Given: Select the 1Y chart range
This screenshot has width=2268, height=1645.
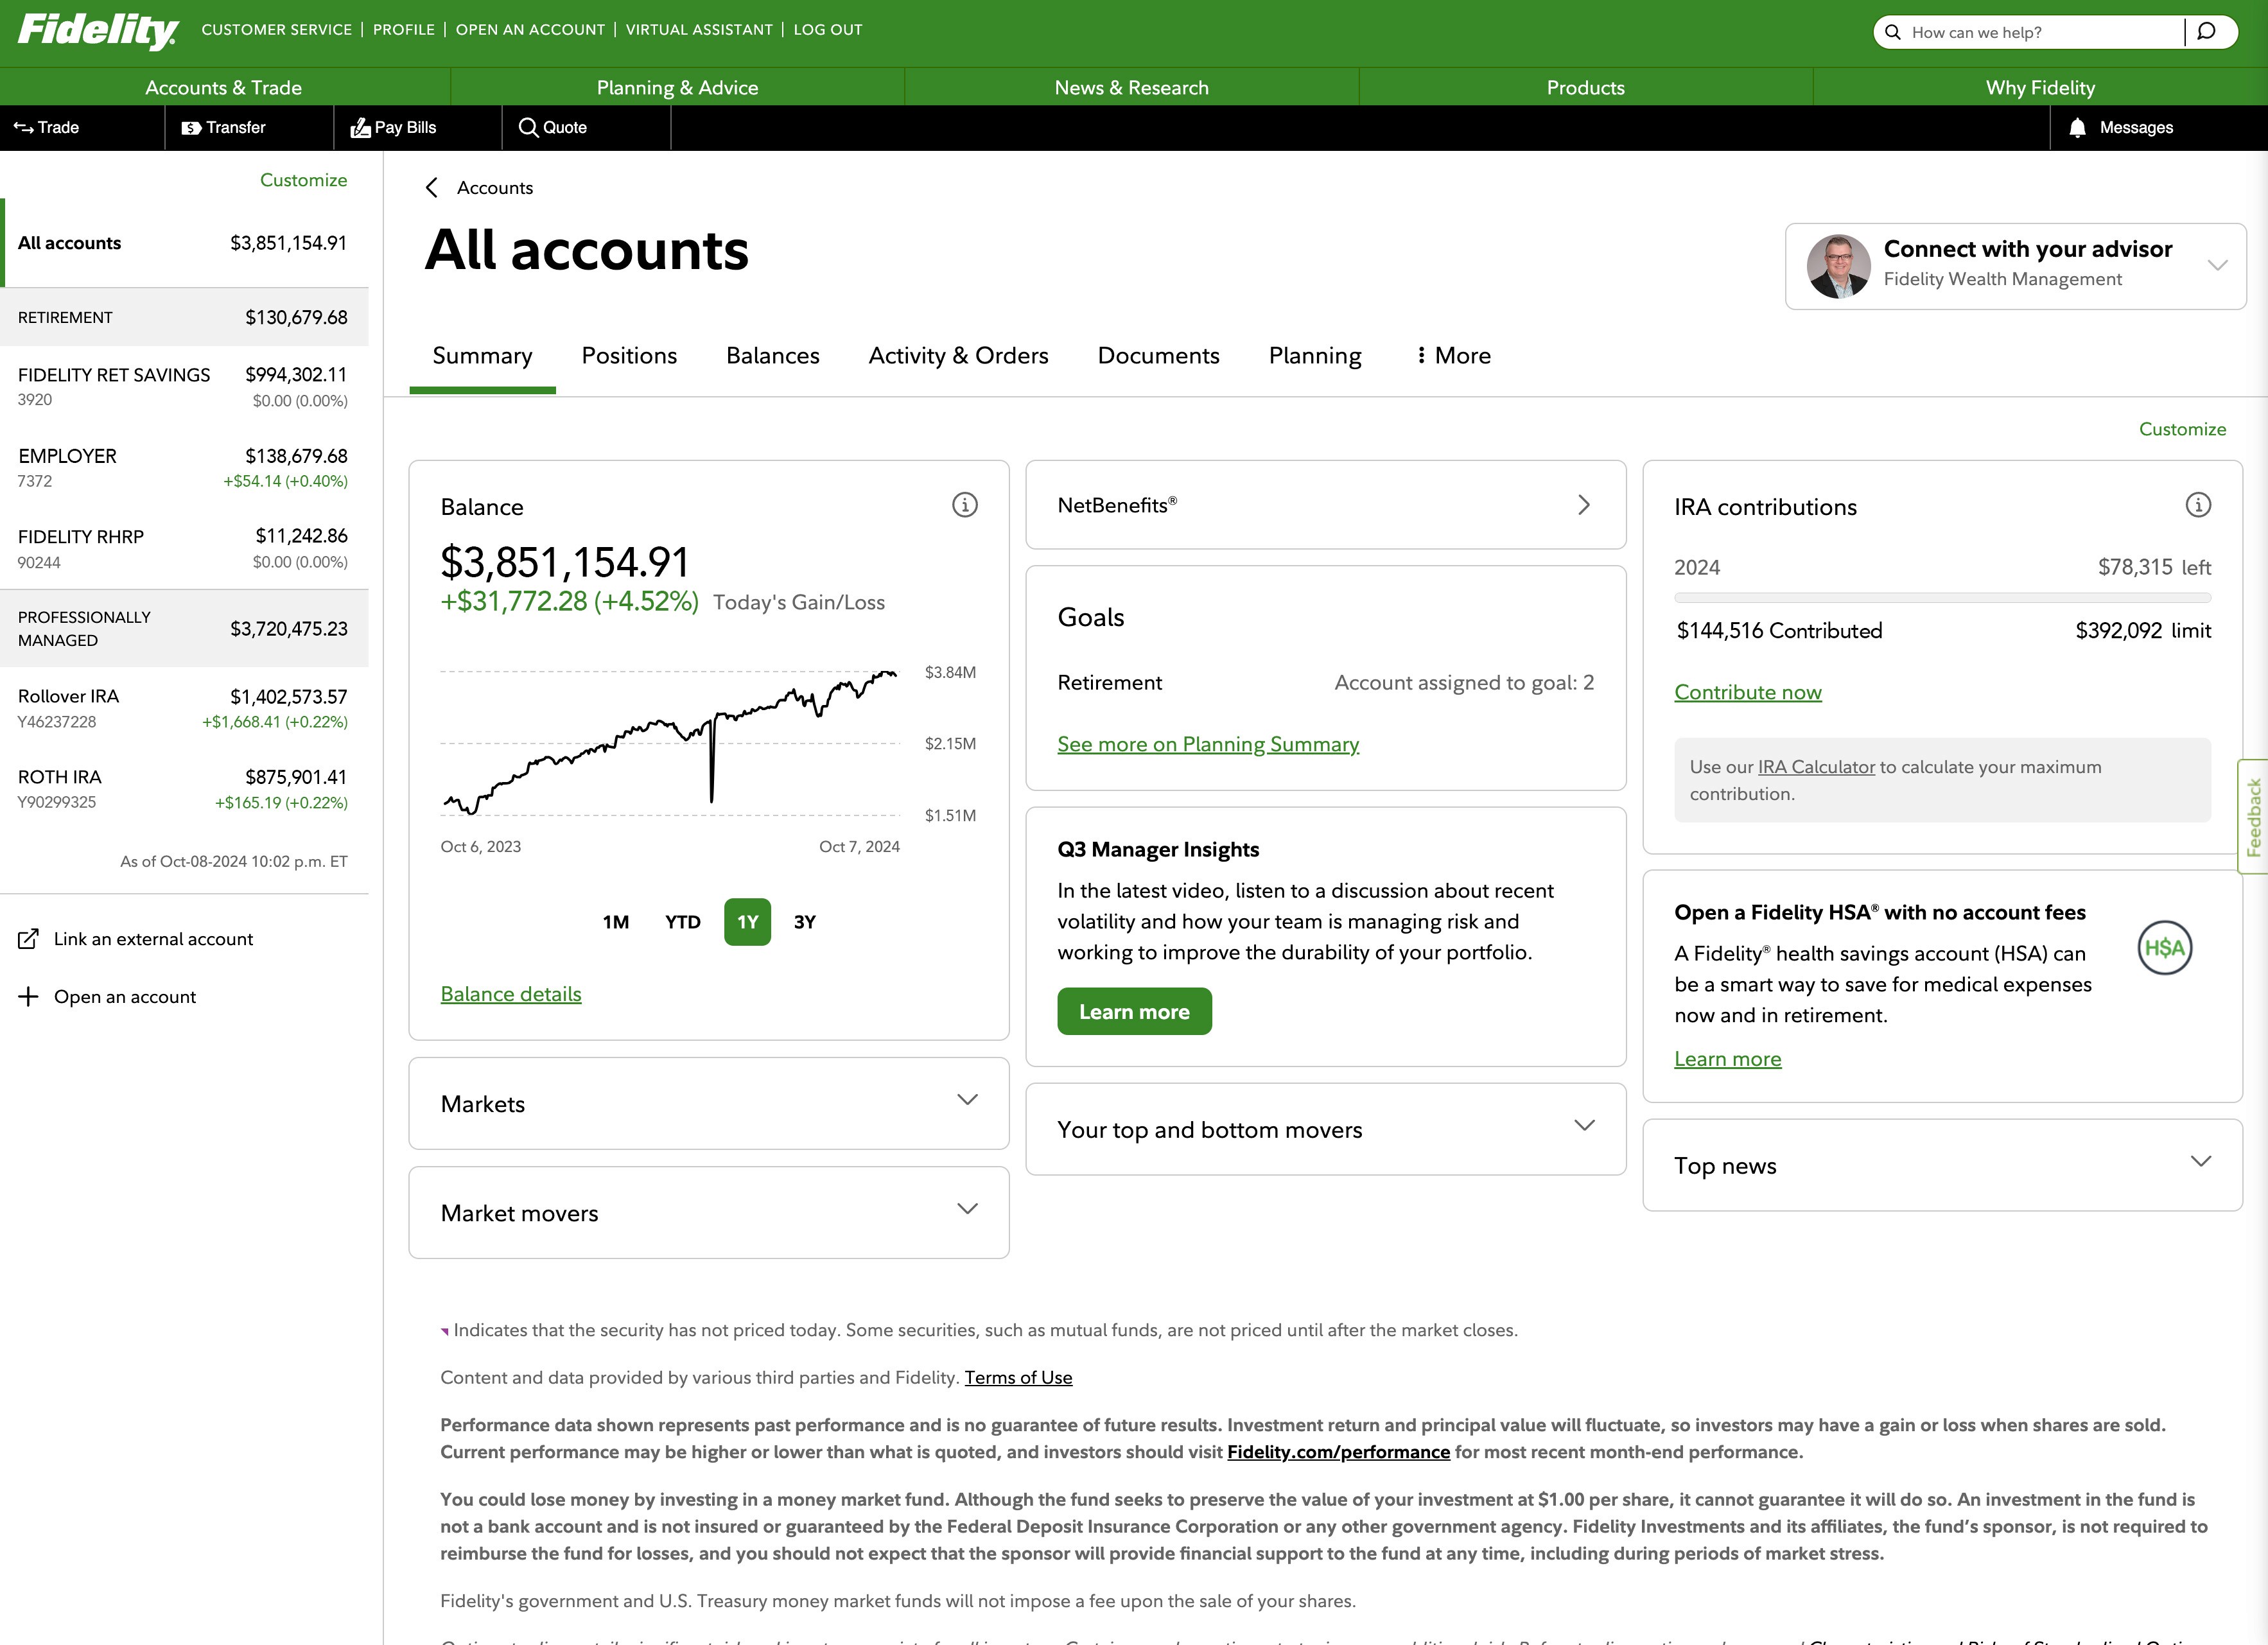Looking at the screenshot, I should click(x=747, y=922).
